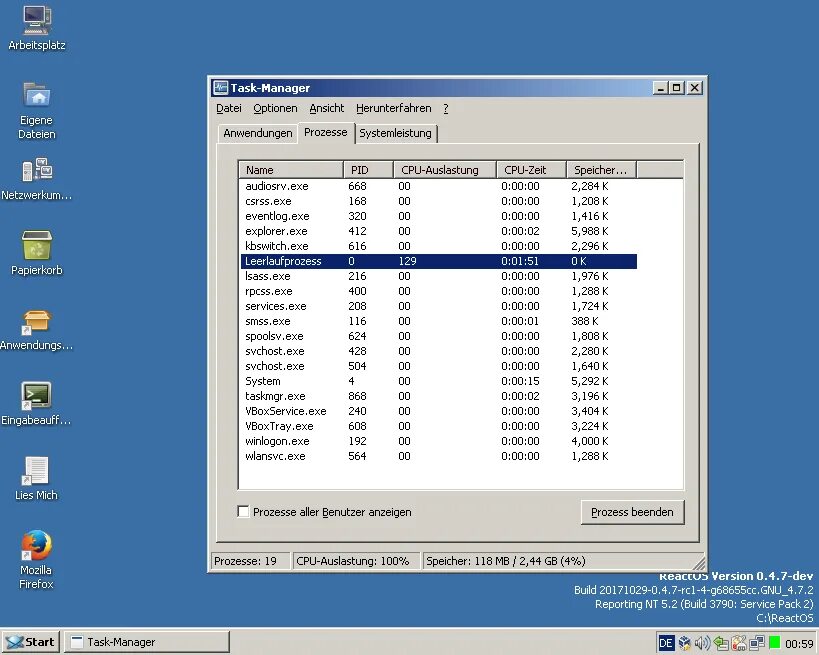The width and height of the screenshot is (819, 655).
Task: Sort by the Speicher column header
Action: pyautogui.click(x=602, y=170)
